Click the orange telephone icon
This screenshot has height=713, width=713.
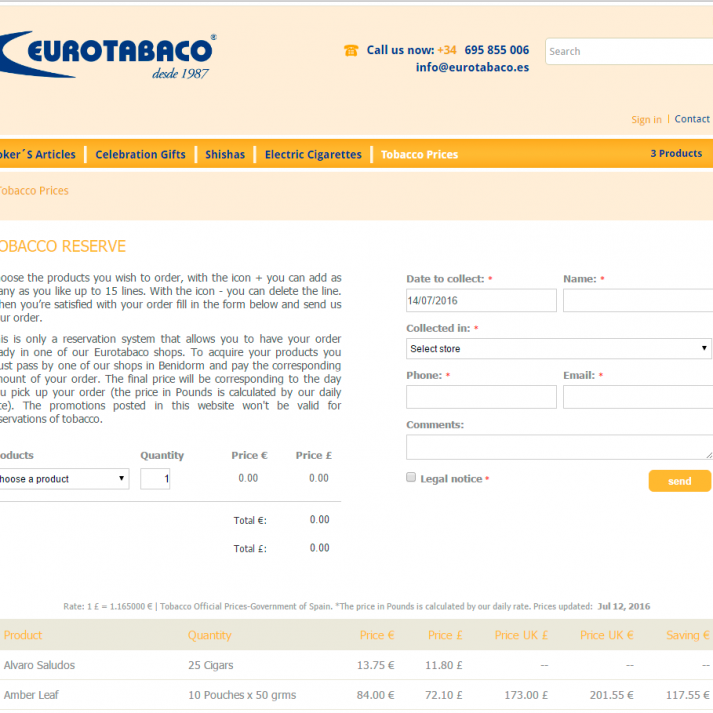(x=351, y=50)
